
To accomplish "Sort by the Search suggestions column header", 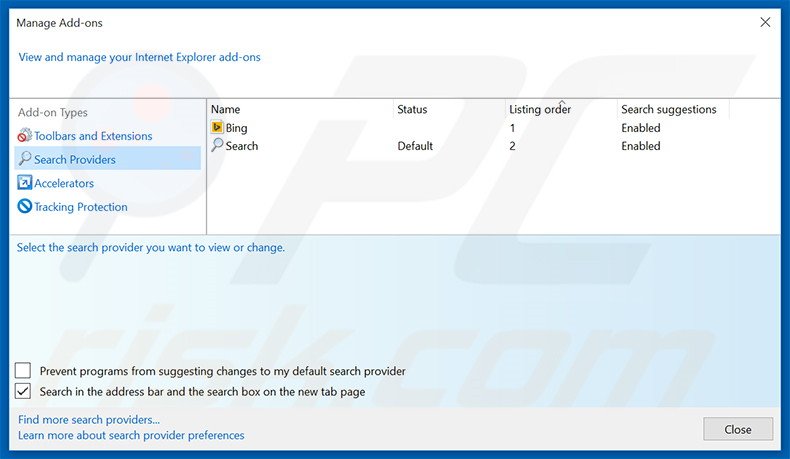I will [x=669, y=109].
